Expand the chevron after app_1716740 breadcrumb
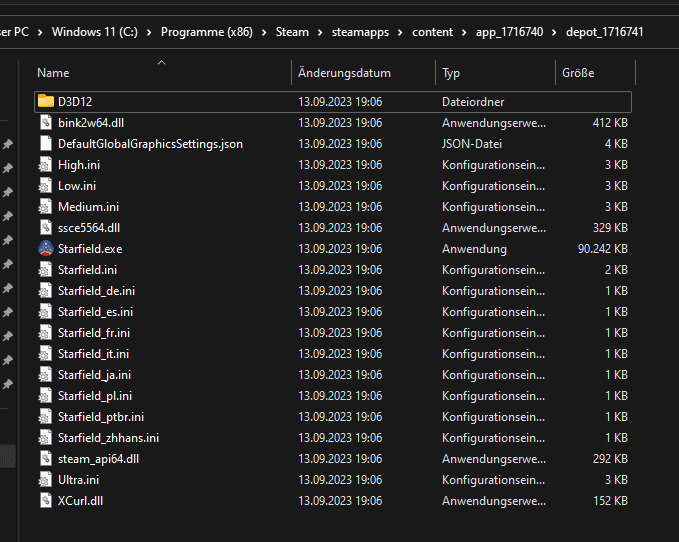The image size is (679, 542). point(554,32)
